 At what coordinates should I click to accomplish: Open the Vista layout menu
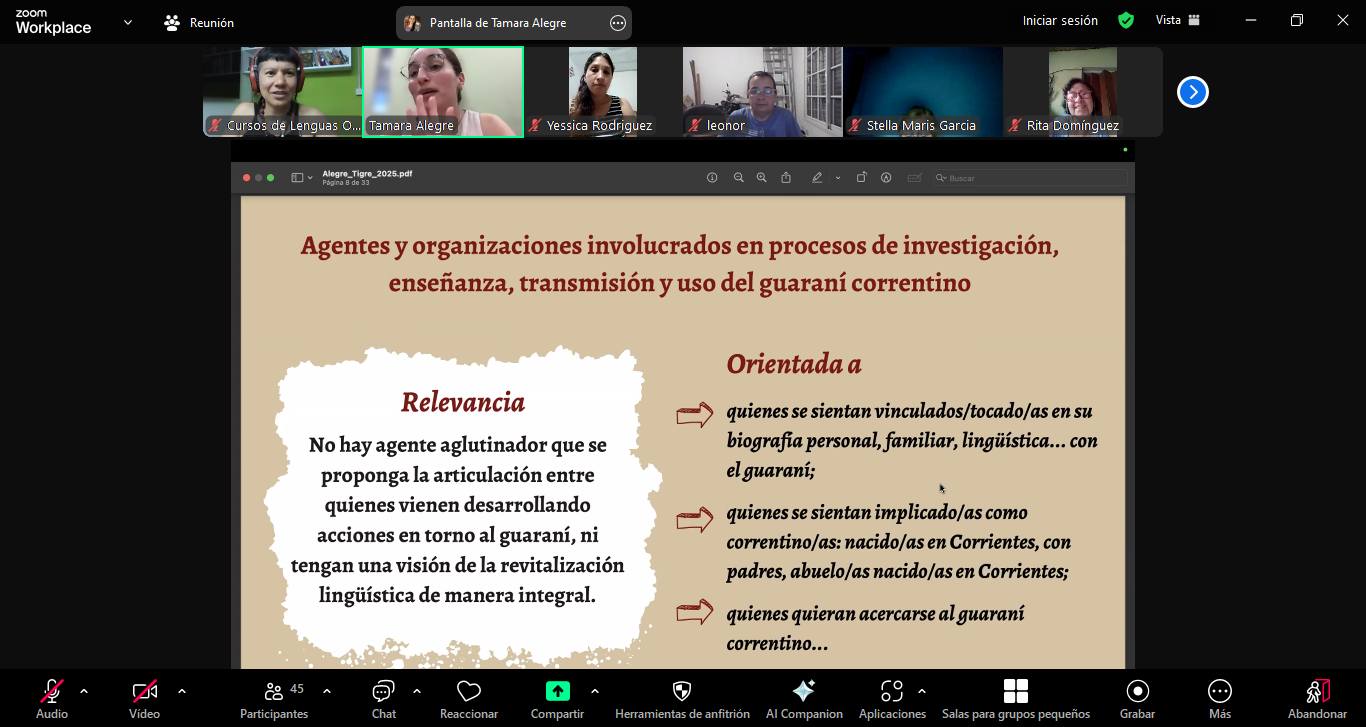point(1177,20)
